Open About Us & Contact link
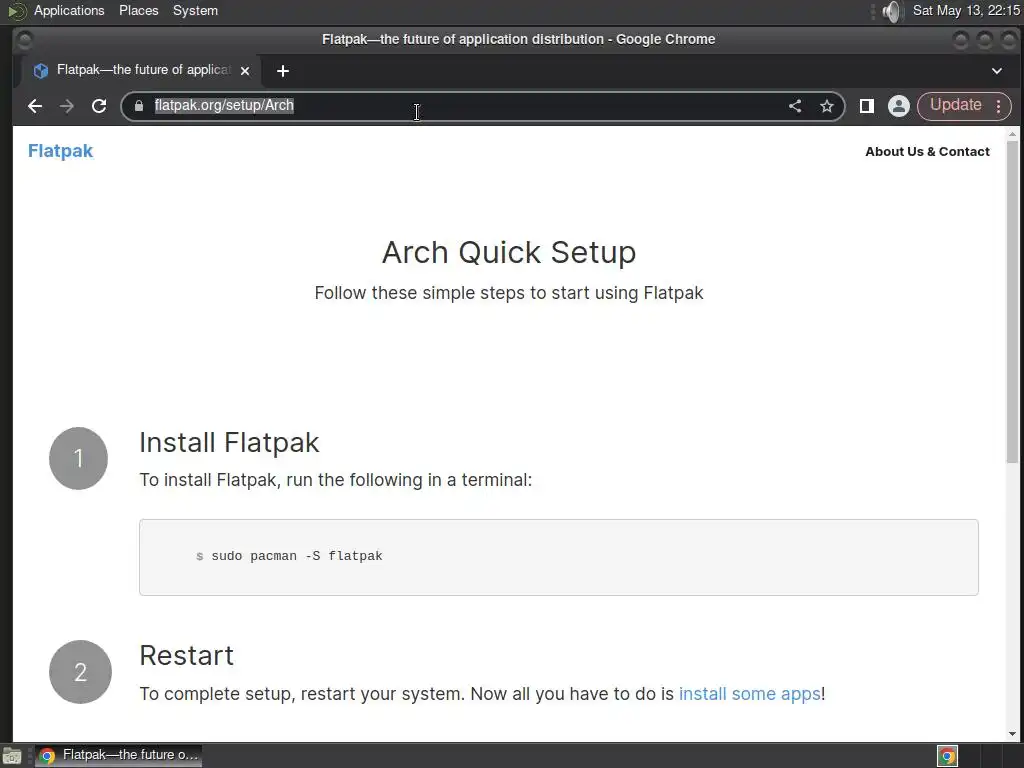This screenshot has height=768, width=1024. pyautogui.click(x=927, y=152)
